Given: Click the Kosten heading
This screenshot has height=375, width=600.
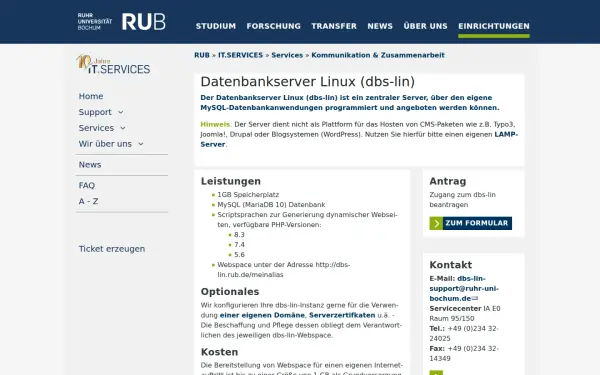Looking at the screenshot, I should (x=219, y=352).
